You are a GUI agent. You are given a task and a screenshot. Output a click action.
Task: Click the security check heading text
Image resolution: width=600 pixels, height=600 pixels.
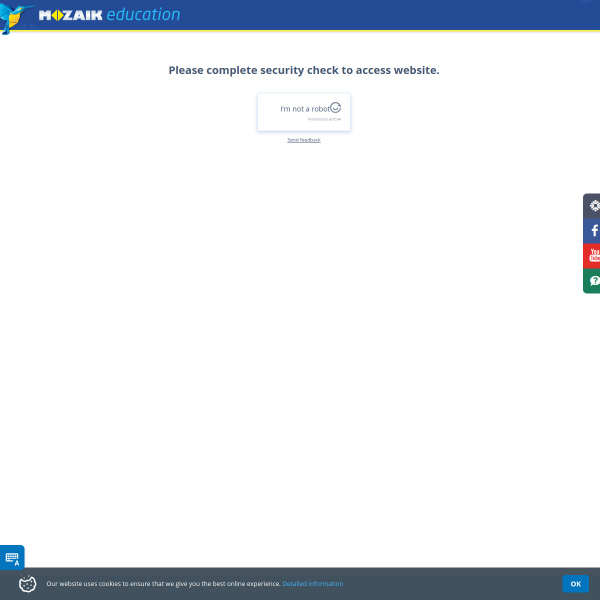click(x=304, y=70)
